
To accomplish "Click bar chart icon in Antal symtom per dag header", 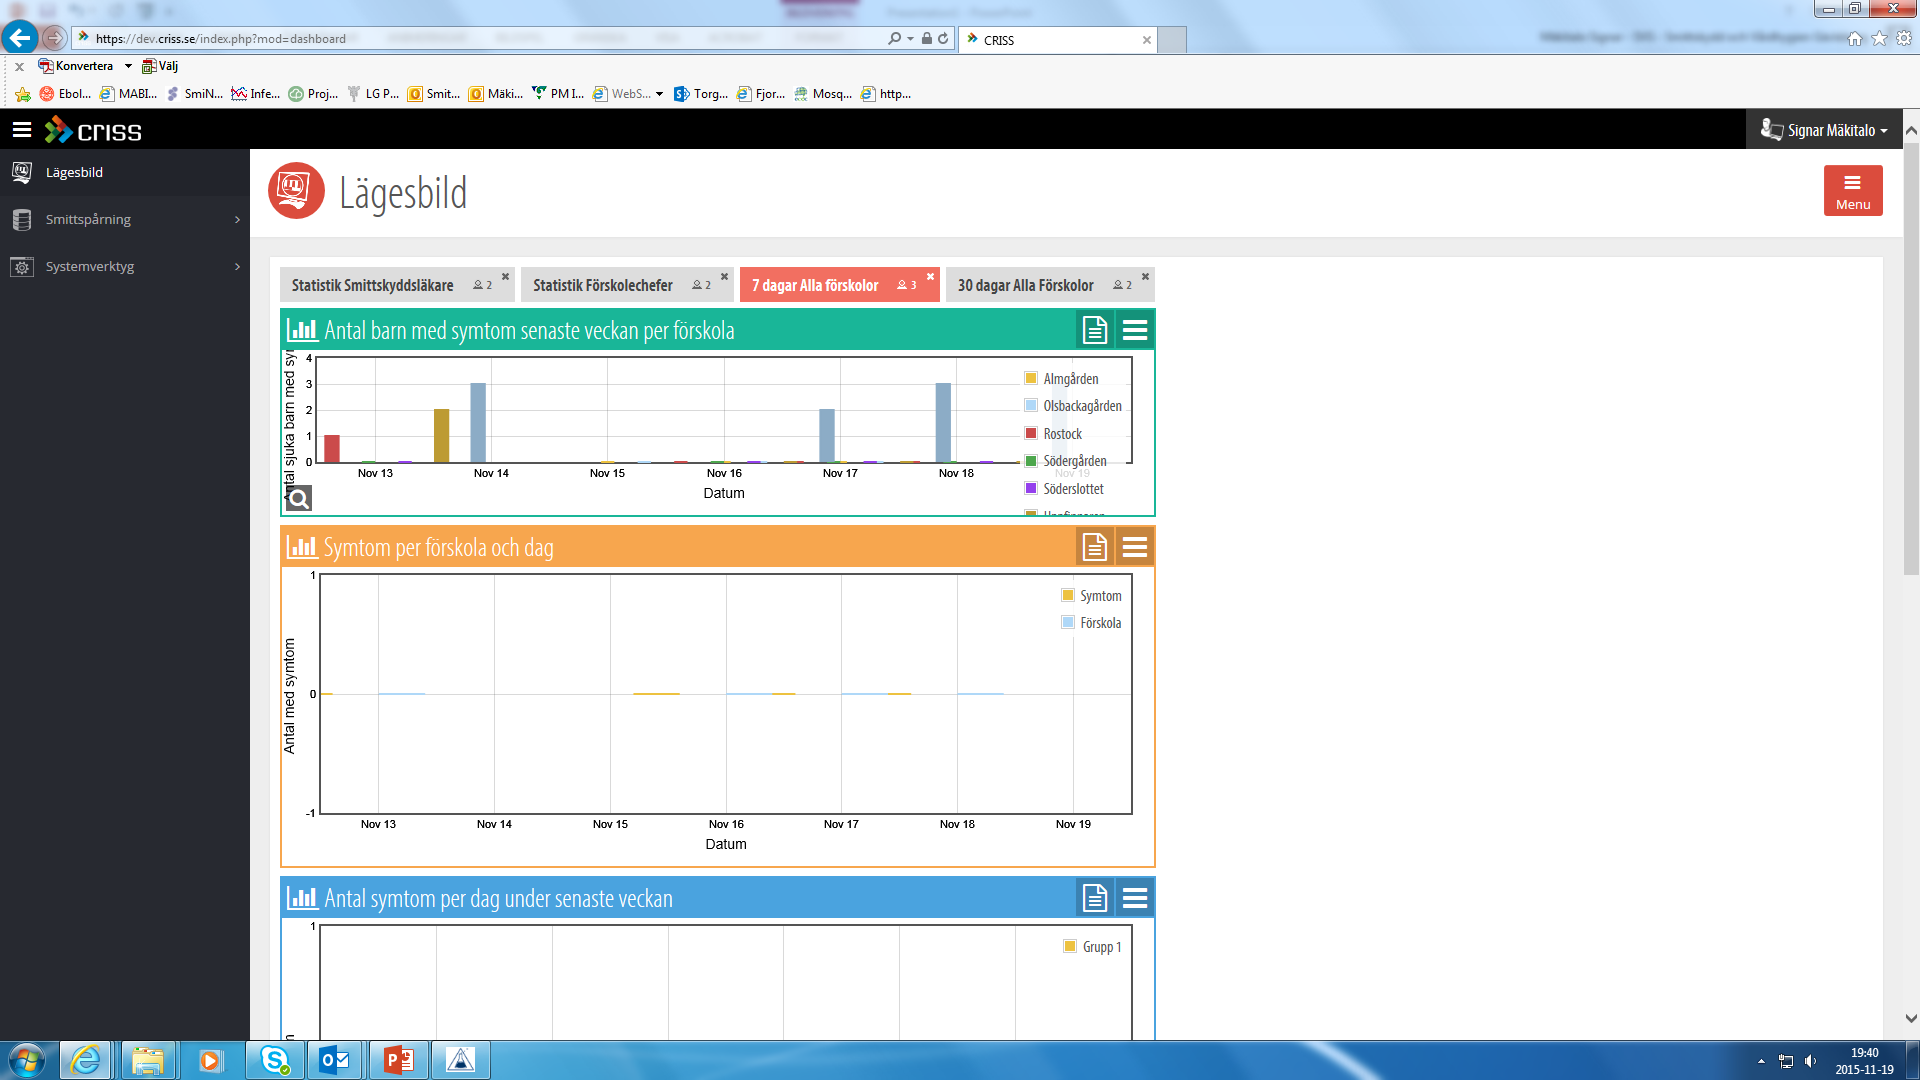I will [302, 898].
